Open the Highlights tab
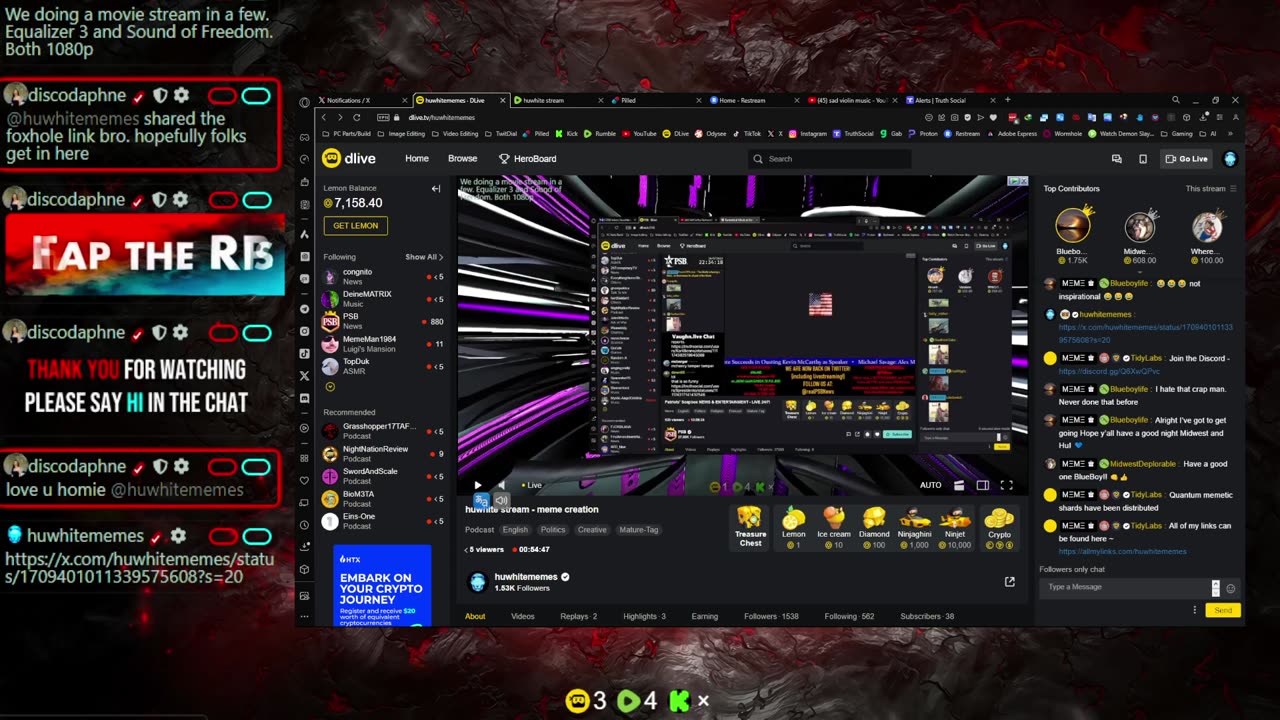Screen dimensions: 1280x720 pos(644,616)
